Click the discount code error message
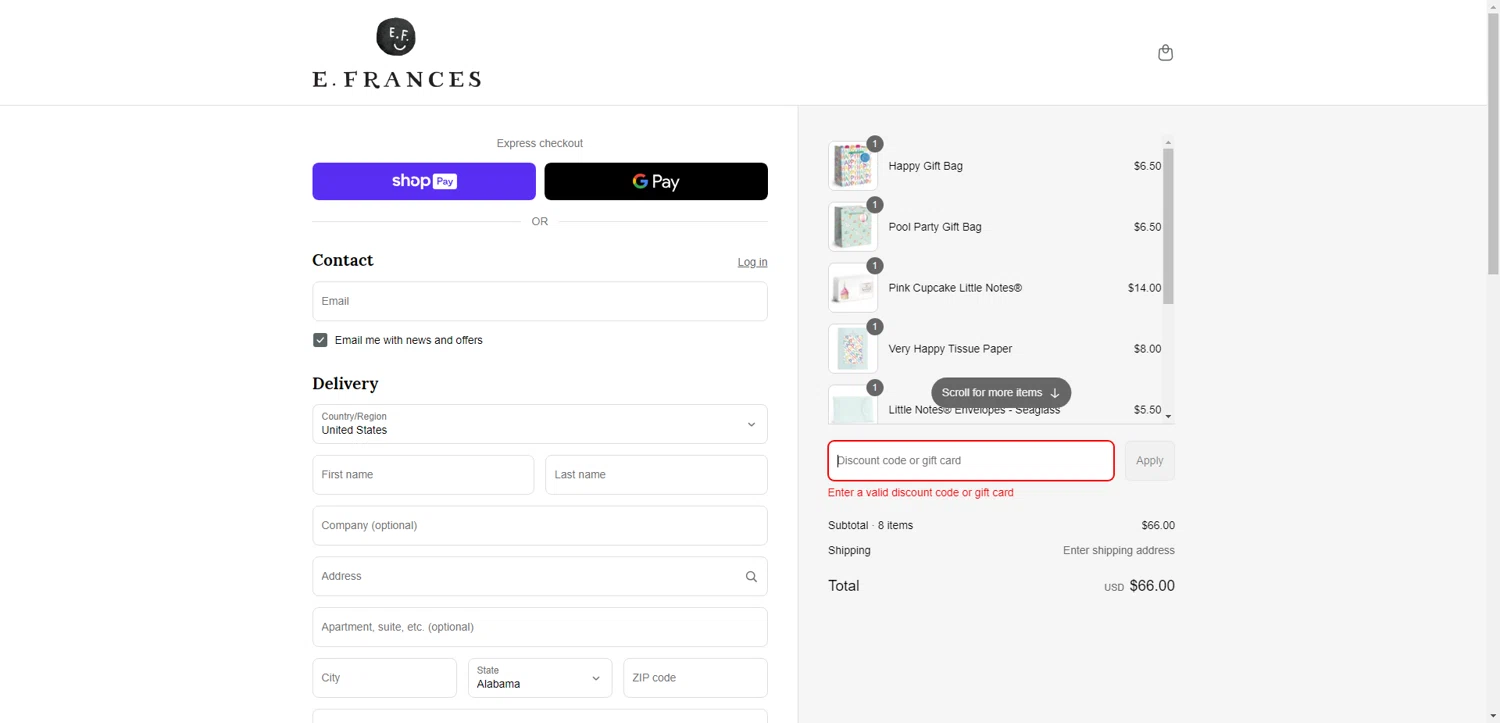Screen dimensions: 1500x723 pyautogui.click(x=921, y=493)
